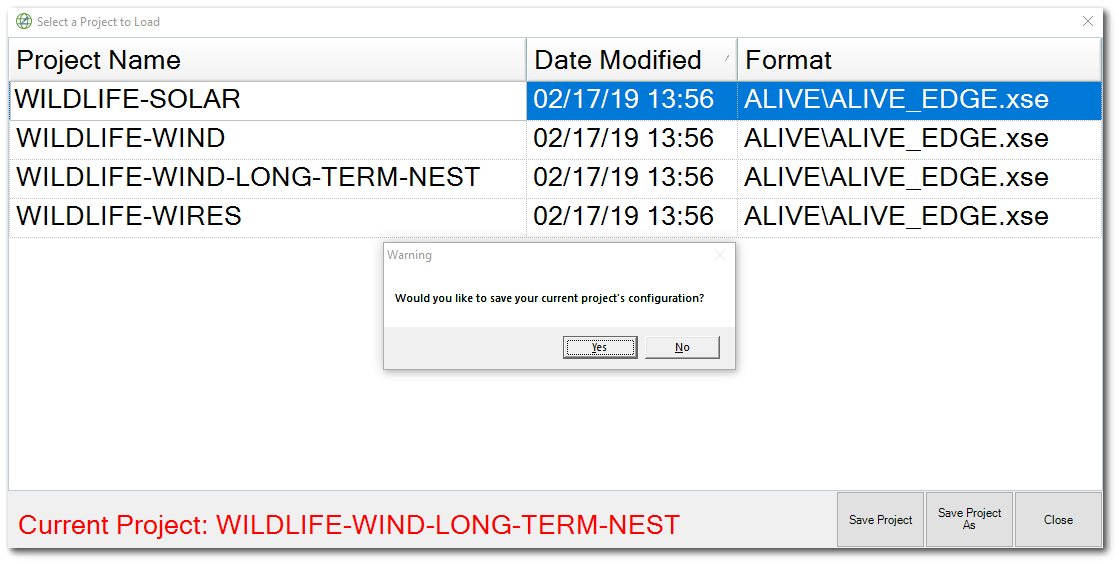Click the Current Project red label

coord(349,524)
